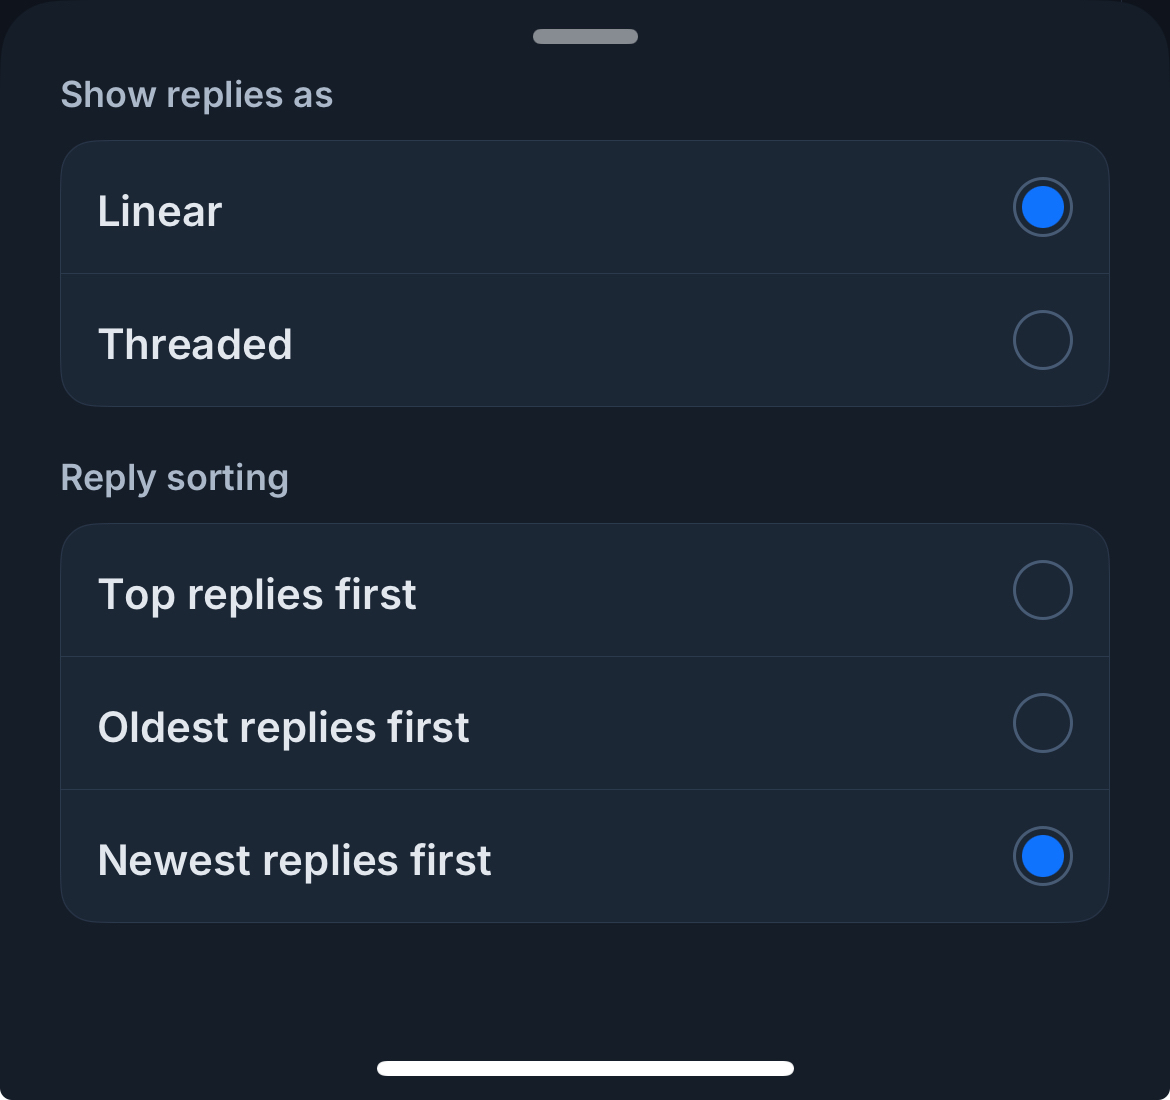Viewport: 1170px width, 1100px height.
Task: Tap the blue dot in the Linear row
Action: point(1042,208)
